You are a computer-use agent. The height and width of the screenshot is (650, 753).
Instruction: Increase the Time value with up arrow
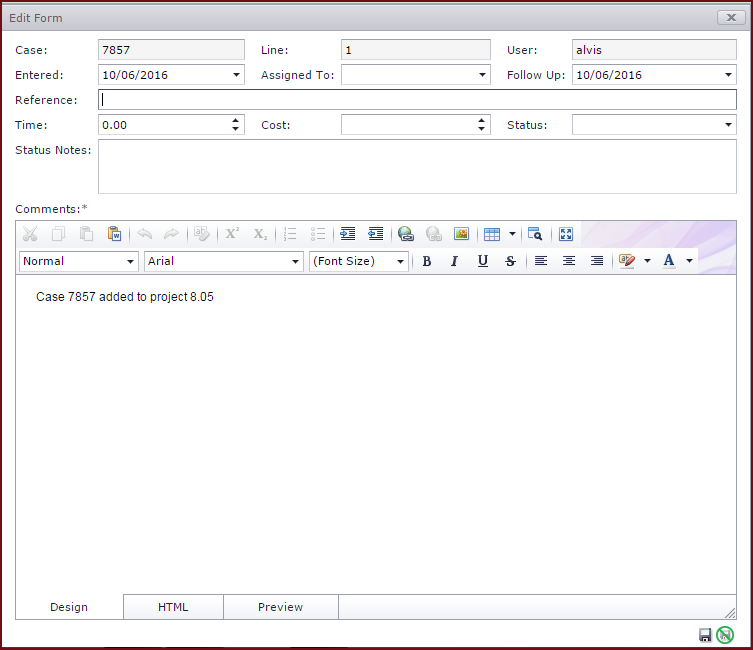coord(235,120)
